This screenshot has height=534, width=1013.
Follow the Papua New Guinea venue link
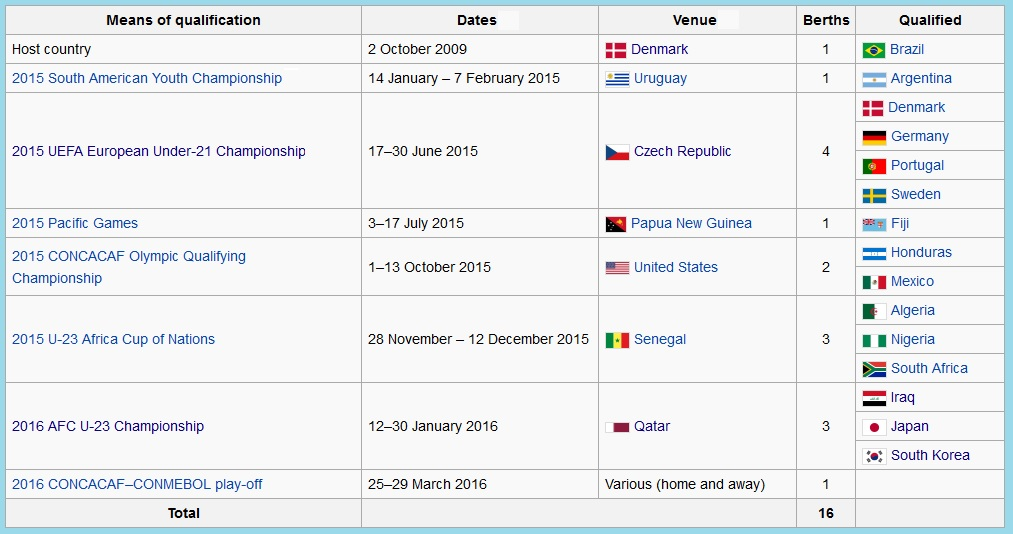[691, 223]
